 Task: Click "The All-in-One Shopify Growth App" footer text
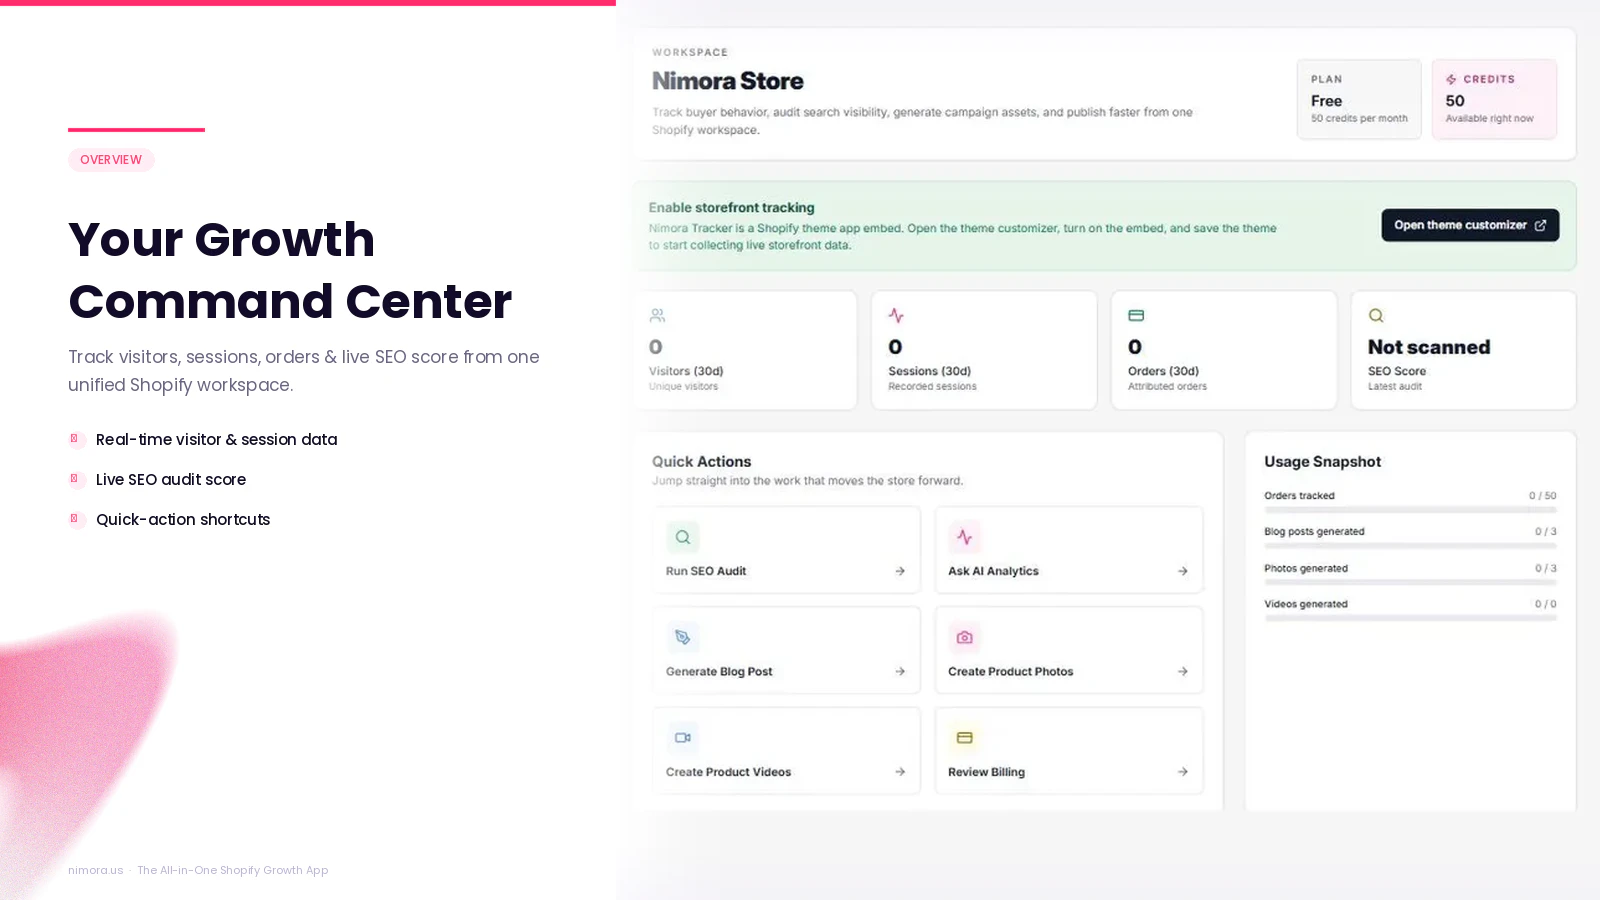point(233,870)
